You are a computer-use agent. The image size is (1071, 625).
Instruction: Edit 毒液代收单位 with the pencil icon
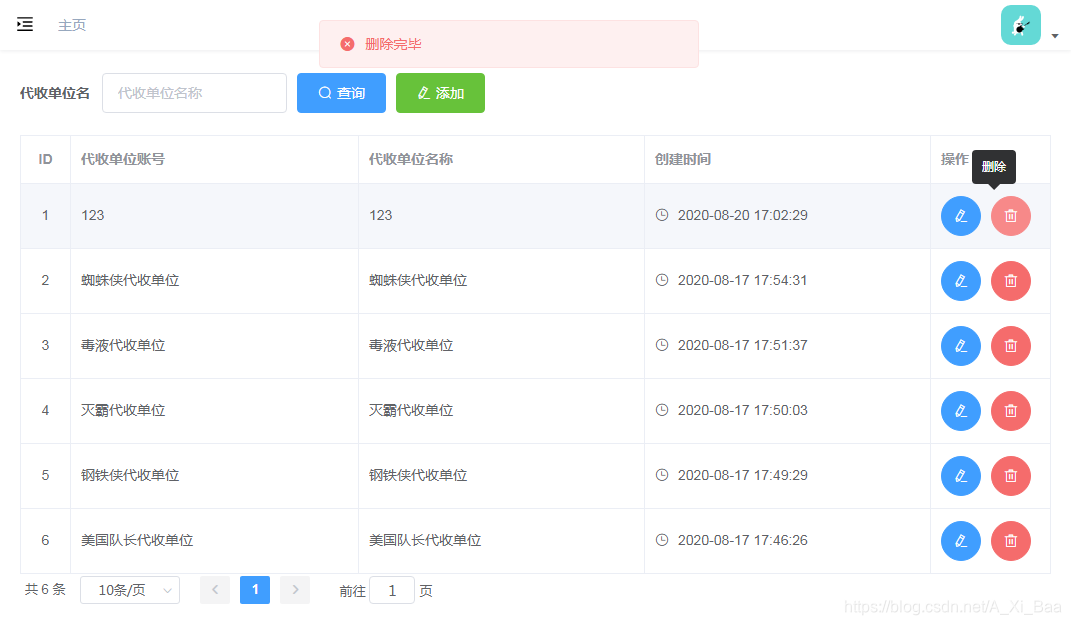(x=960, y=345)
